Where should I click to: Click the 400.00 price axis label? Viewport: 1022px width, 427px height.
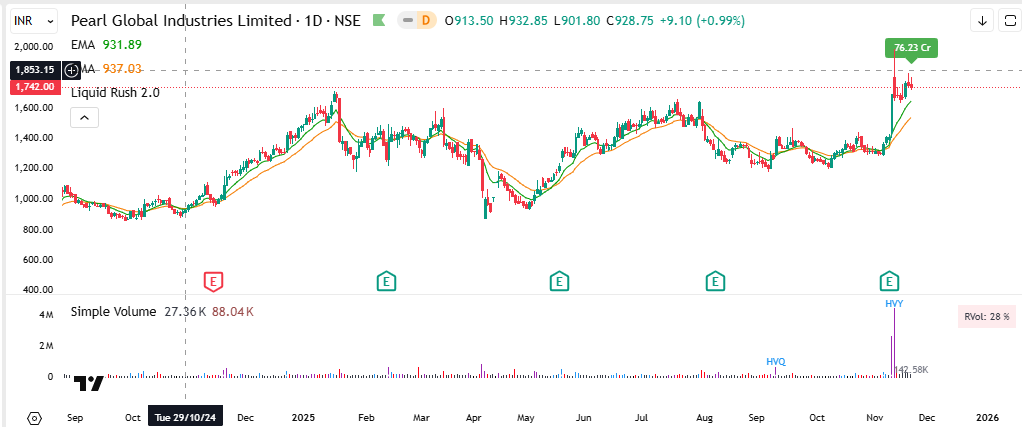40,290
